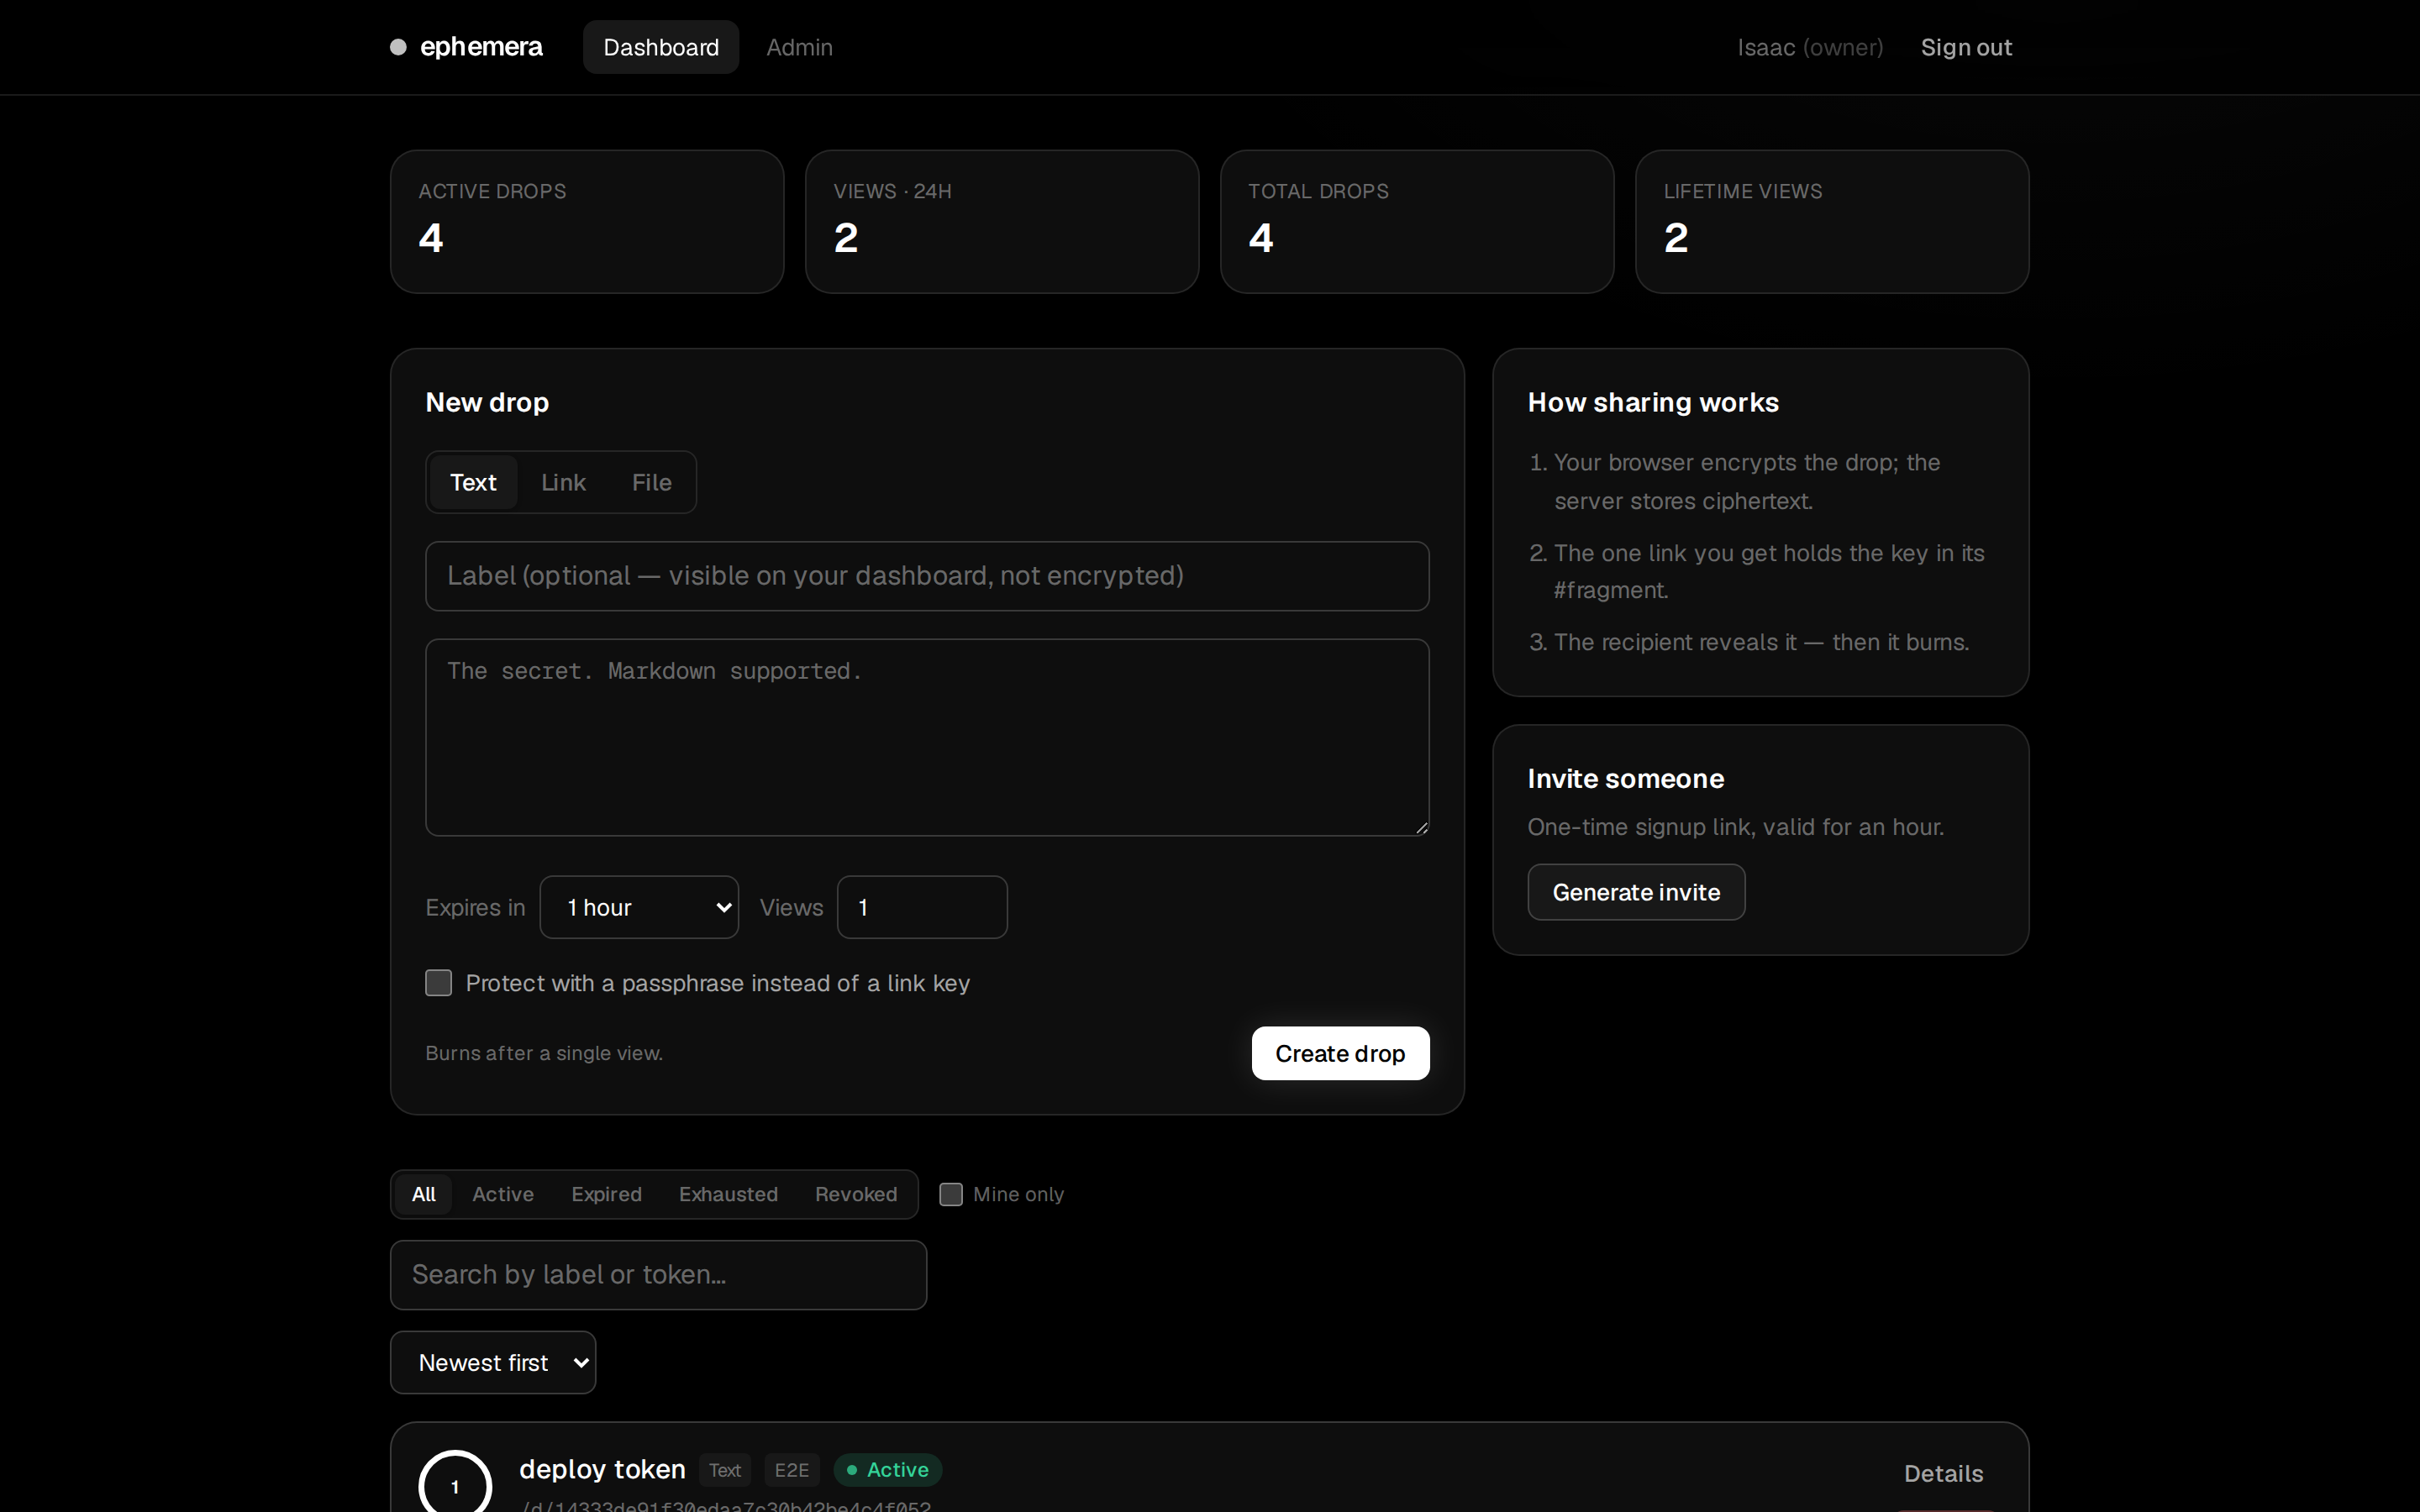Screen dimensions: 2420x1512
Task: Filter drops by Expired
Action: (x=606, y=1194)
